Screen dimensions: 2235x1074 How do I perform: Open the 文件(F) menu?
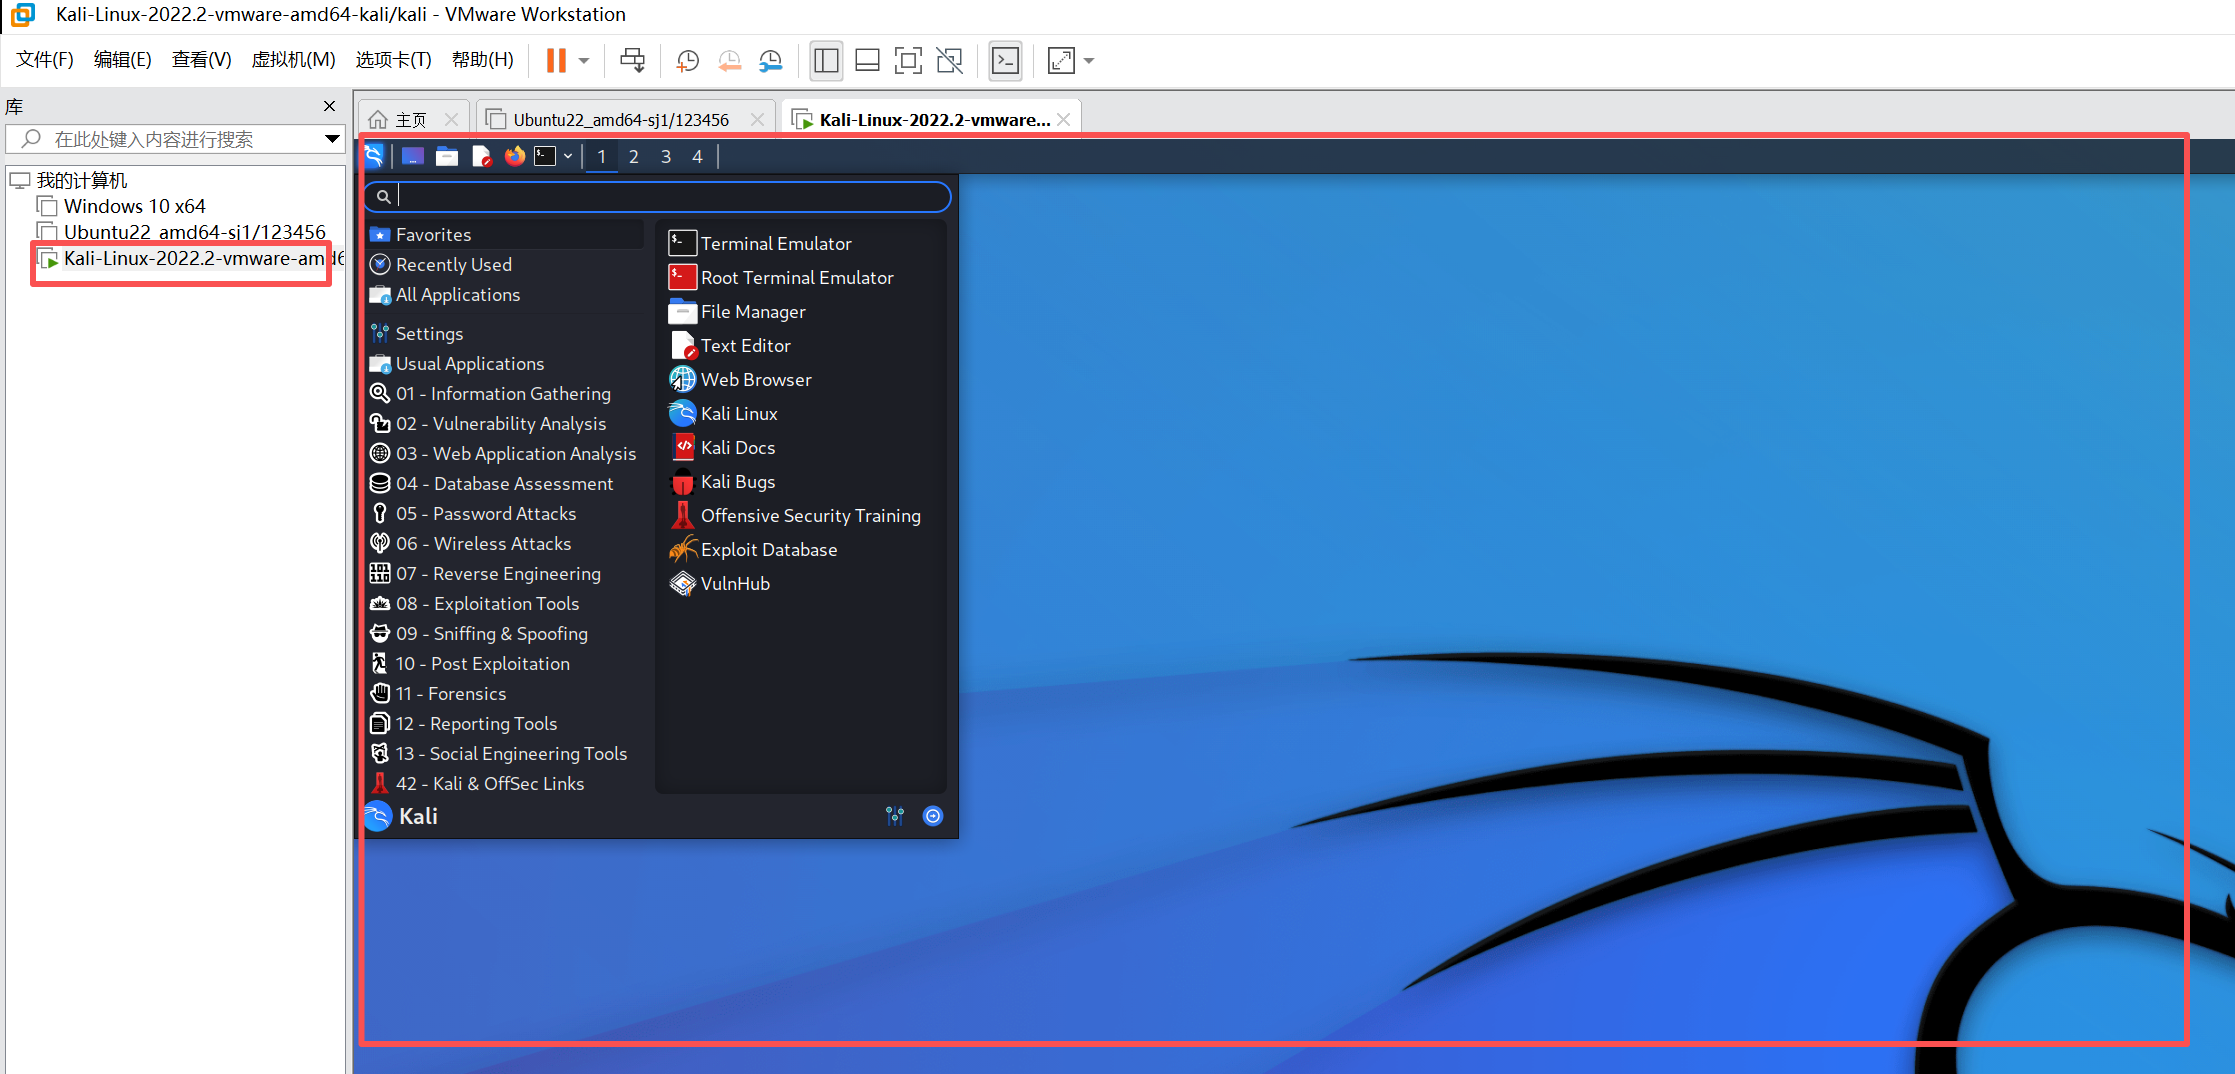tap(45, 60)
